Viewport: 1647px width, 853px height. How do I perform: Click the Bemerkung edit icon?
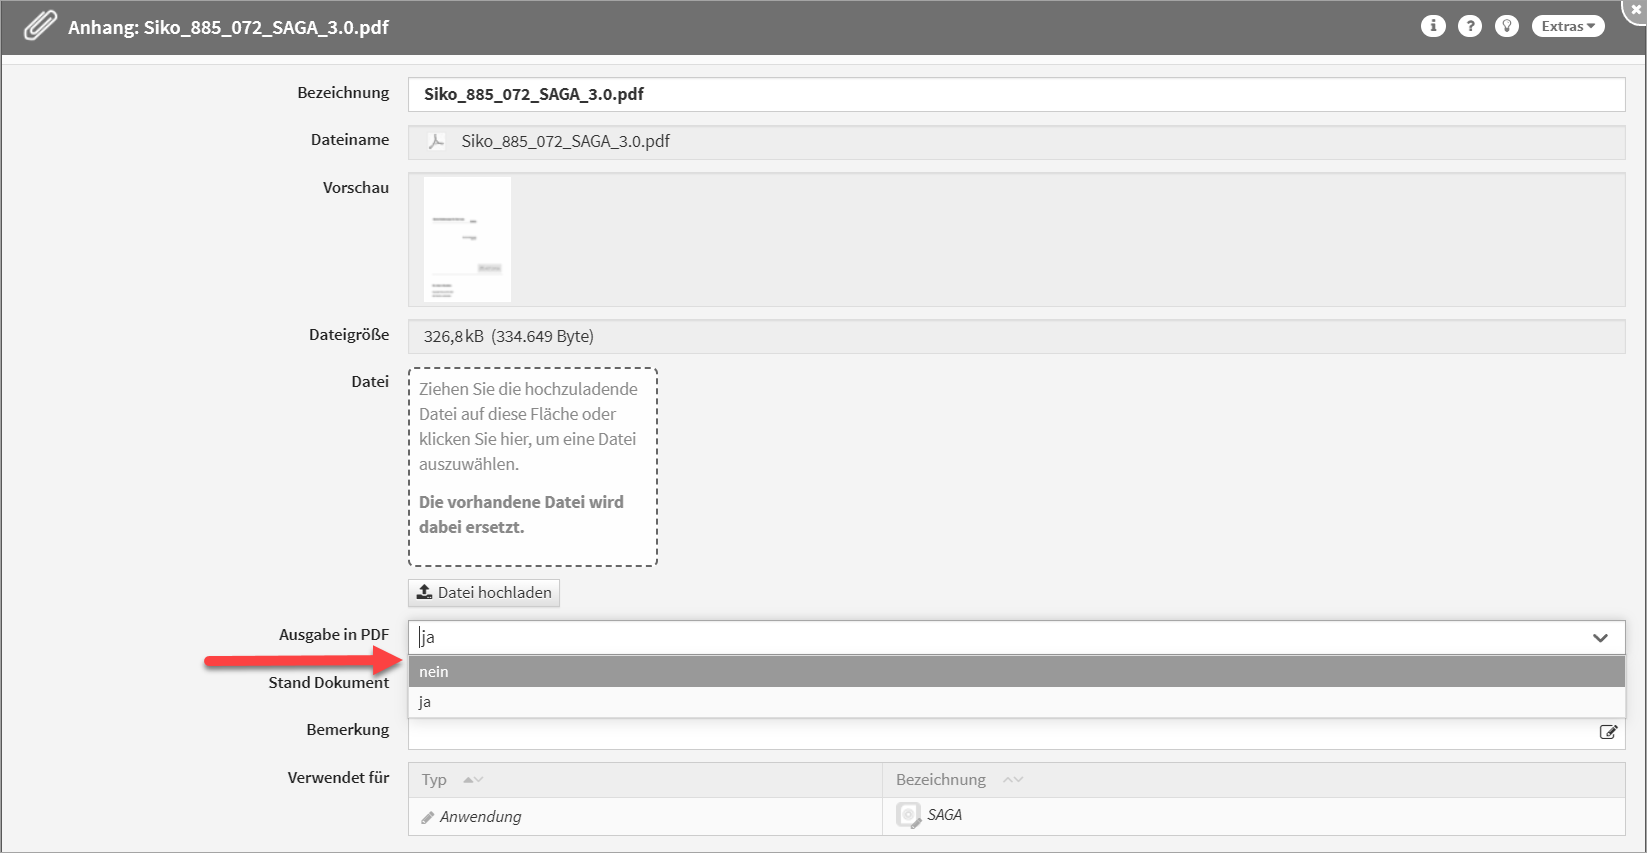(x=1608, y=732)
